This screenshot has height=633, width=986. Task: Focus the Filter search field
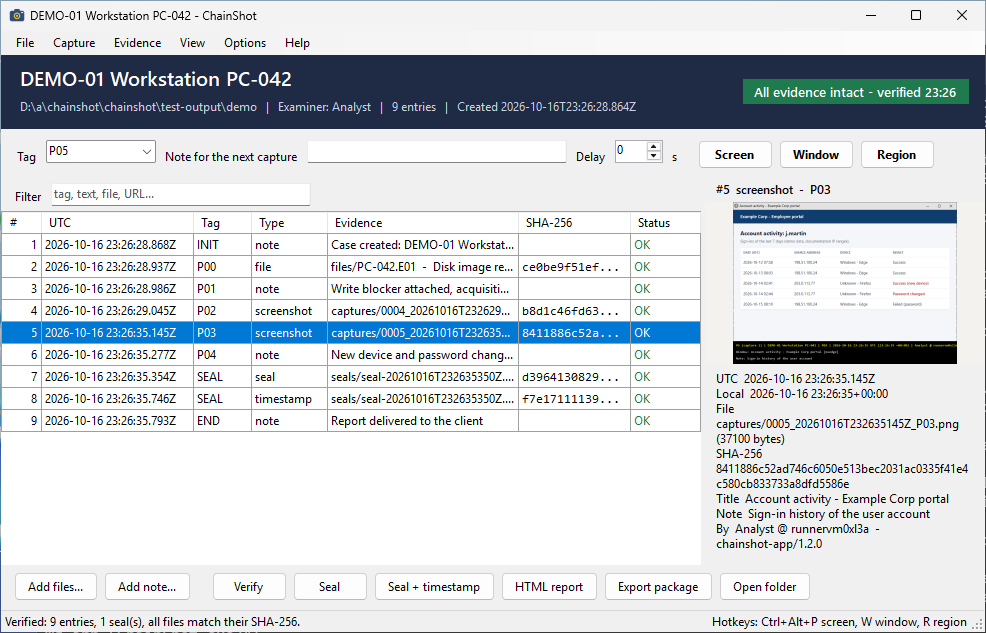tap(180, 194)
